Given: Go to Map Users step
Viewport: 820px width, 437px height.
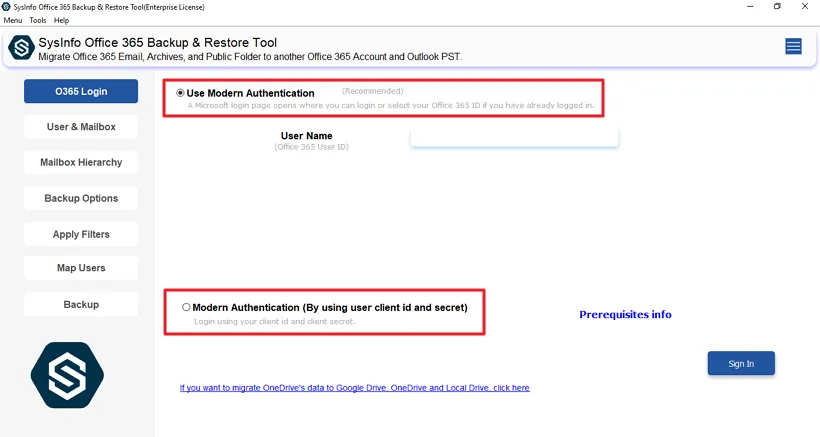Looking at the screenshot, I should (x=81, y=268).
